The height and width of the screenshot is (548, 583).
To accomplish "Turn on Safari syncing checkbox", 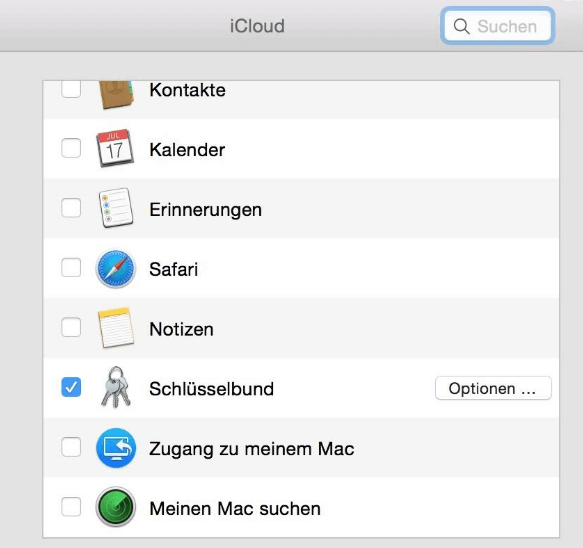I will point(71,268).
